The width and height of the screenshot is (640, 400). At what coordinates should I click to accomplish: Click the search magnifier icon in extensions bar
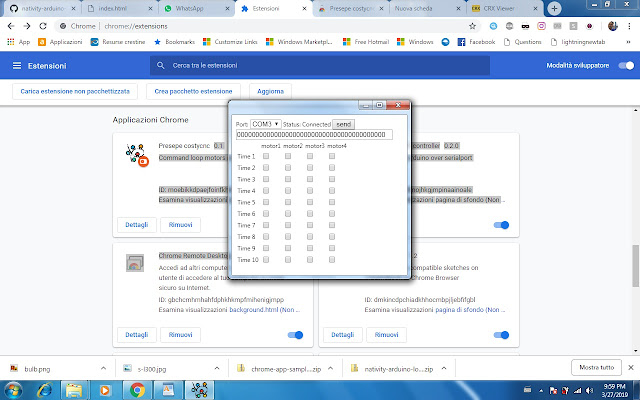(161, 65)
